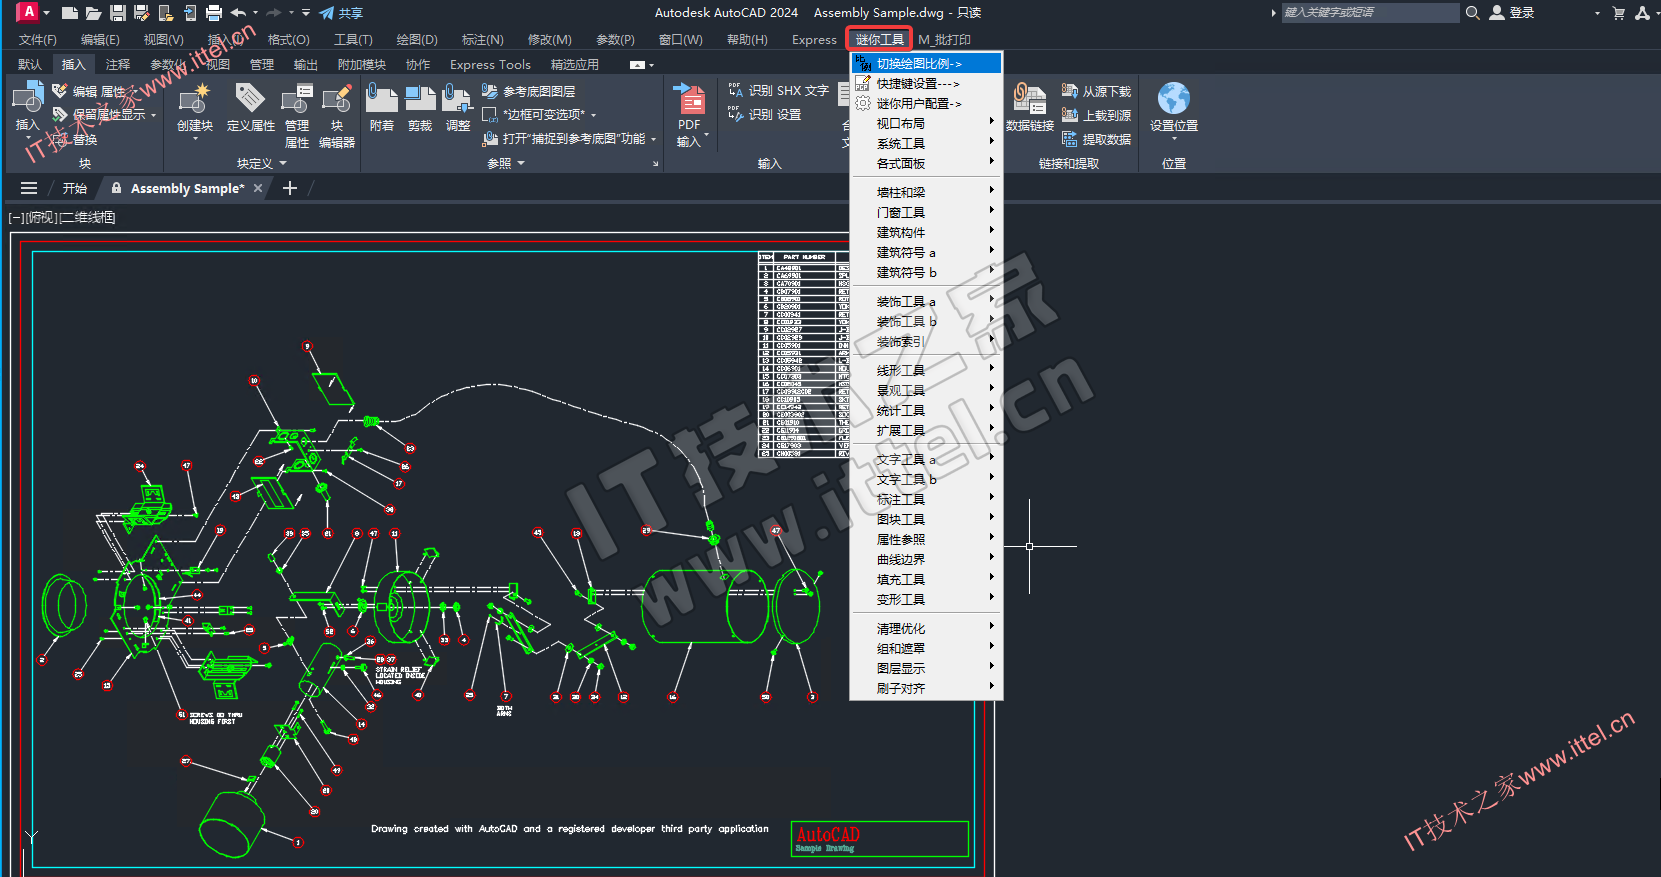This screenshot has width=1661, height=877.
Task: Open the 格式(O) menu
Action: 288,40
